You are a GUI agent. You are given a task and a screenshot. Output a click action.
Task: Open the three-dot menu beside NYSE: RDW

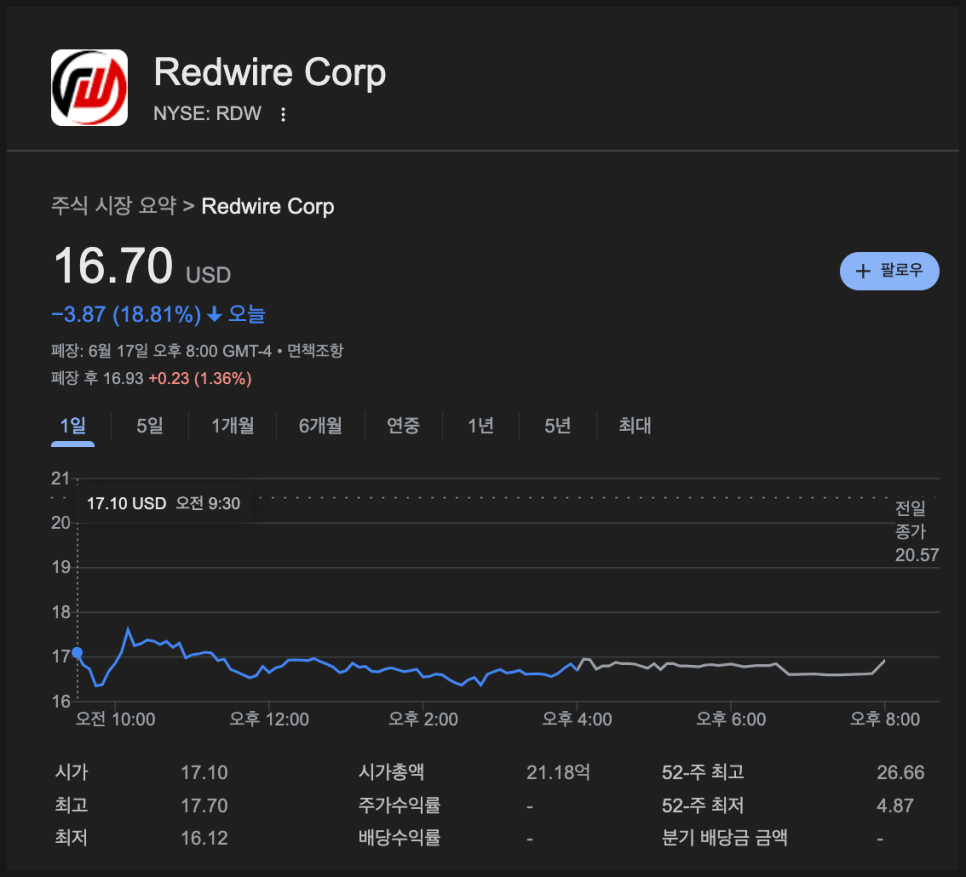(283, 115)
